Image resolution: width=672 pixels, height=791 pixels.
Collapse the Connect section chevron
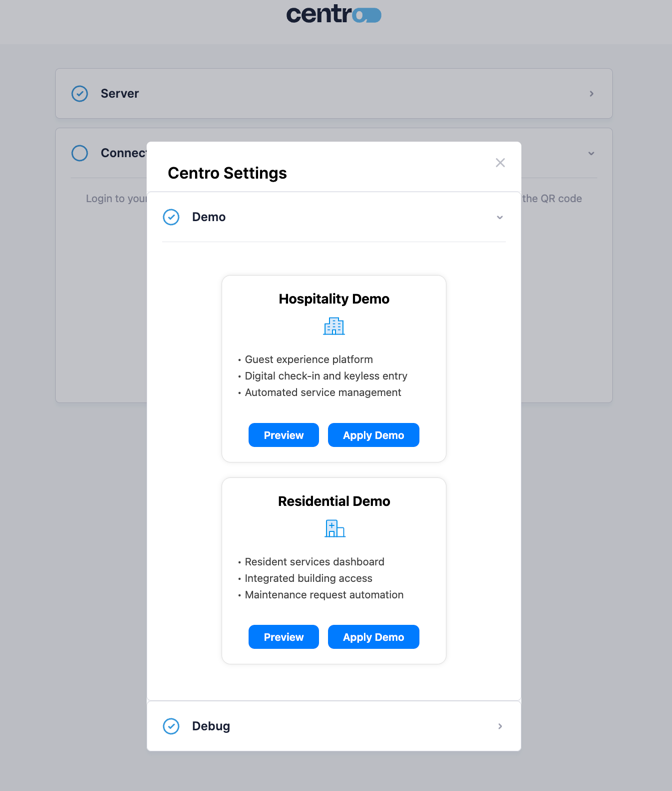(x=591, y=154)
